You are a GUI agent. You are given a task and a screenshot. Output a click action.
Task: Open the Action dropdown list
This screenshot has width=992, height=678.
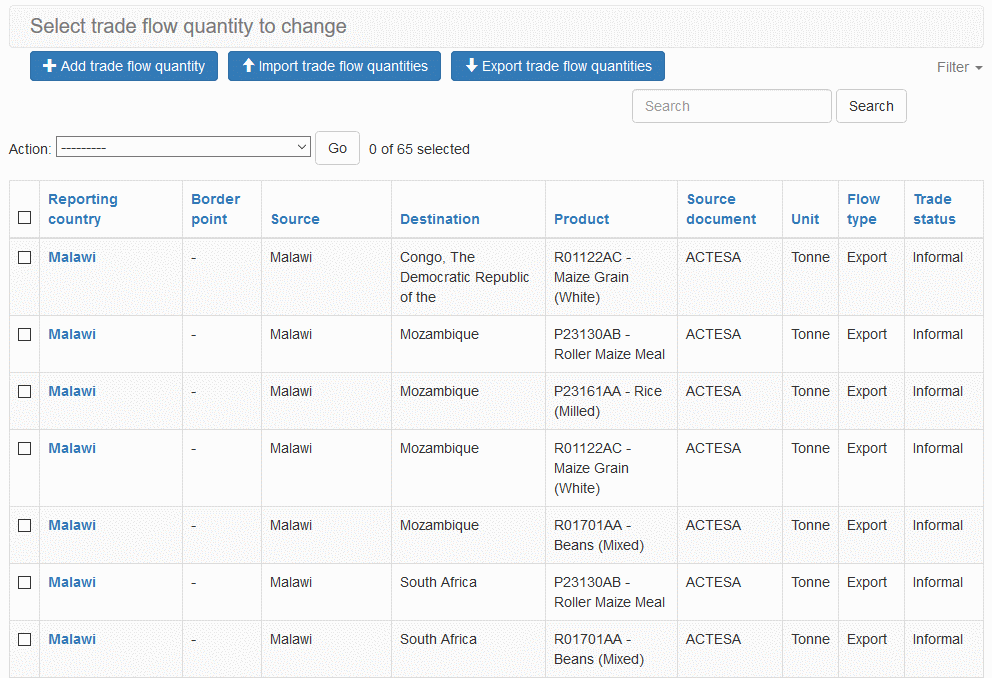point(184,148)
